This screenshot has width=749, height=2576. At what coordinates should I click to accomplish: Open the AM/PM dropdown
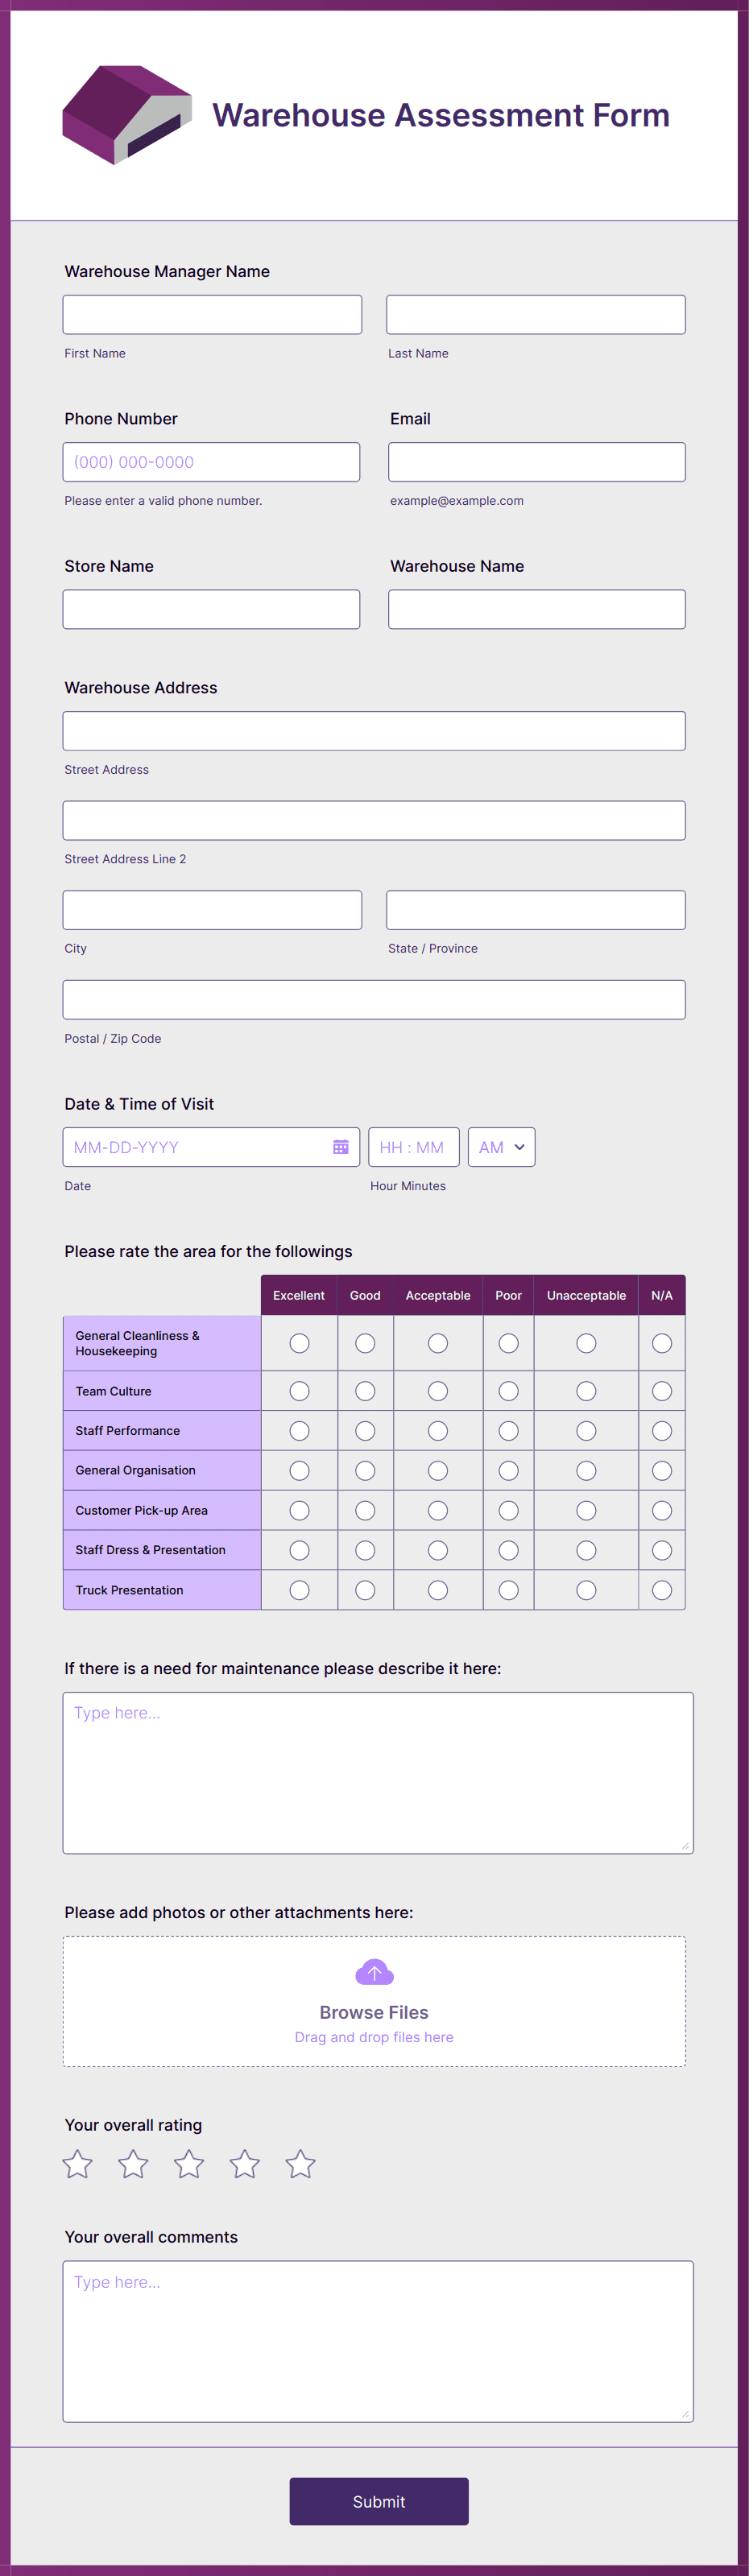[x=501, y=1147]
